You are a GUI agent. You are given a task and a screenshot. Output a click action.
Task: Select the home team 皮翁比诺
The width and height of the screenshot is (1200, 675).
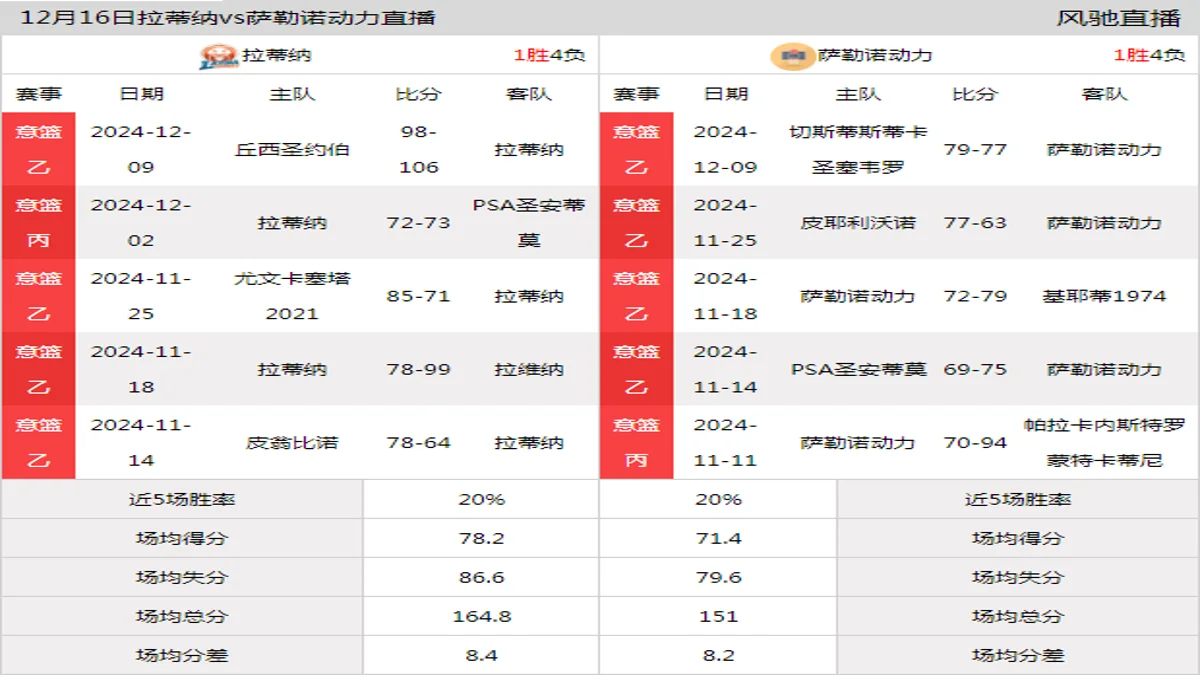(x=292, y=443)
